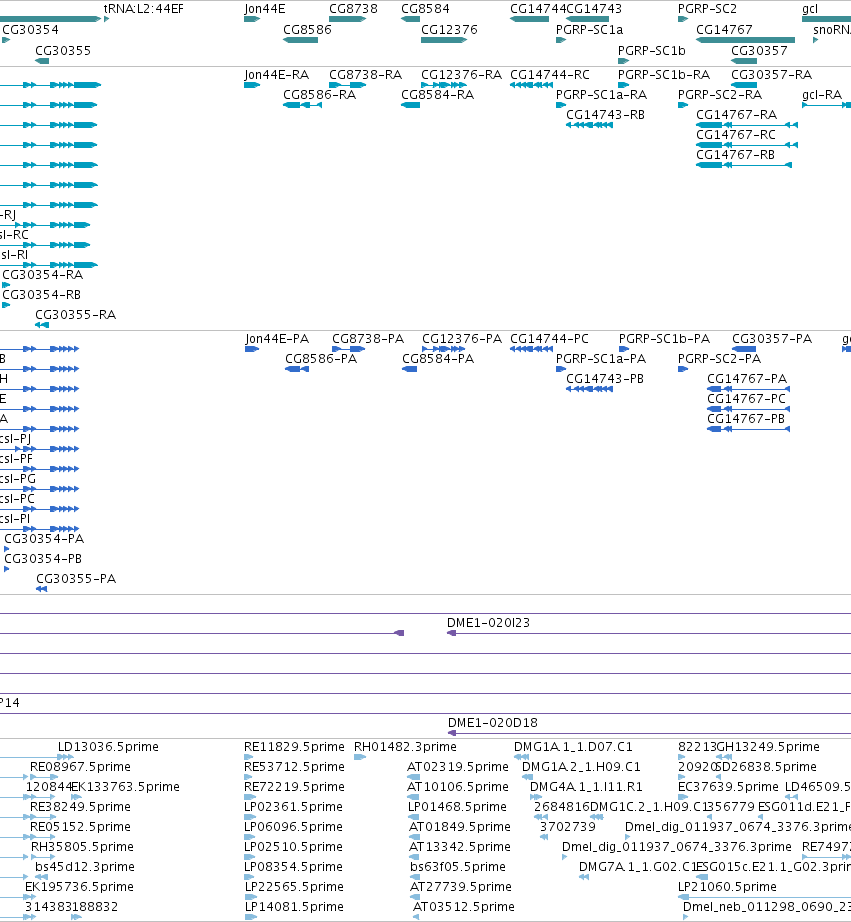Click protein PGRP-SC1a-PA
The height and width of the screenshot is (922, 851).
[601, 359]
